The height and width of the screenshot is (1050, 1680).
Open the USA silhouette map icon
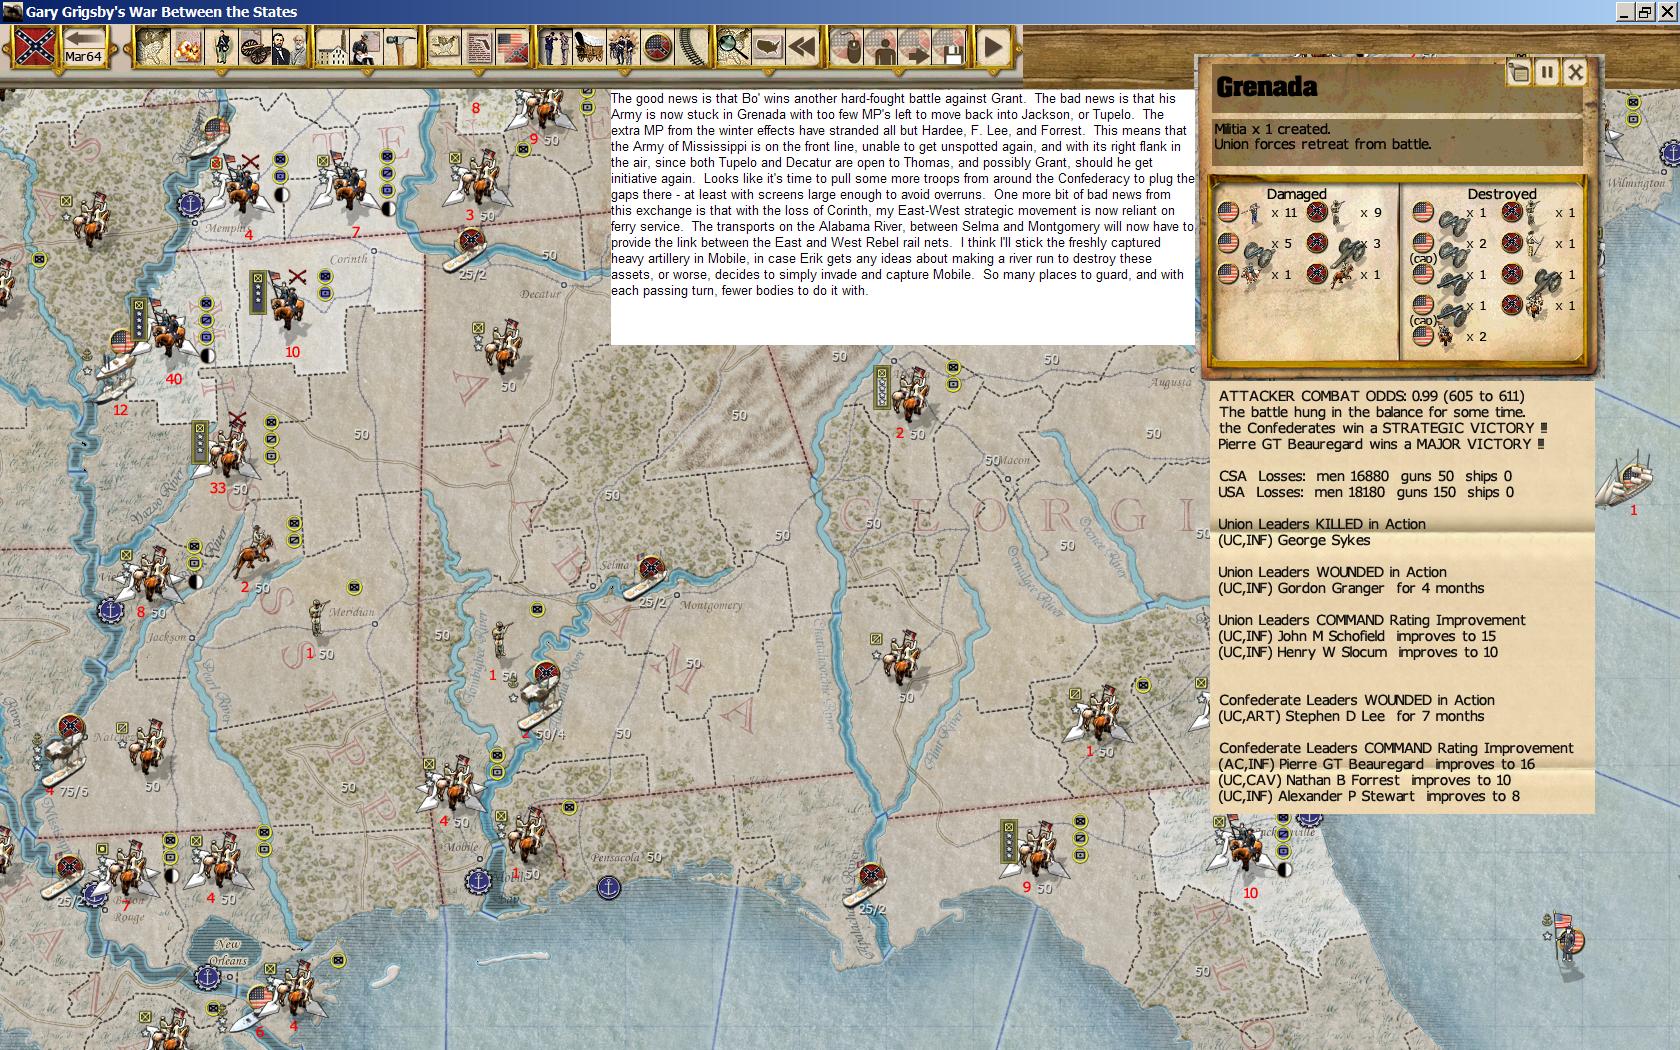click(x=768, y=47)
